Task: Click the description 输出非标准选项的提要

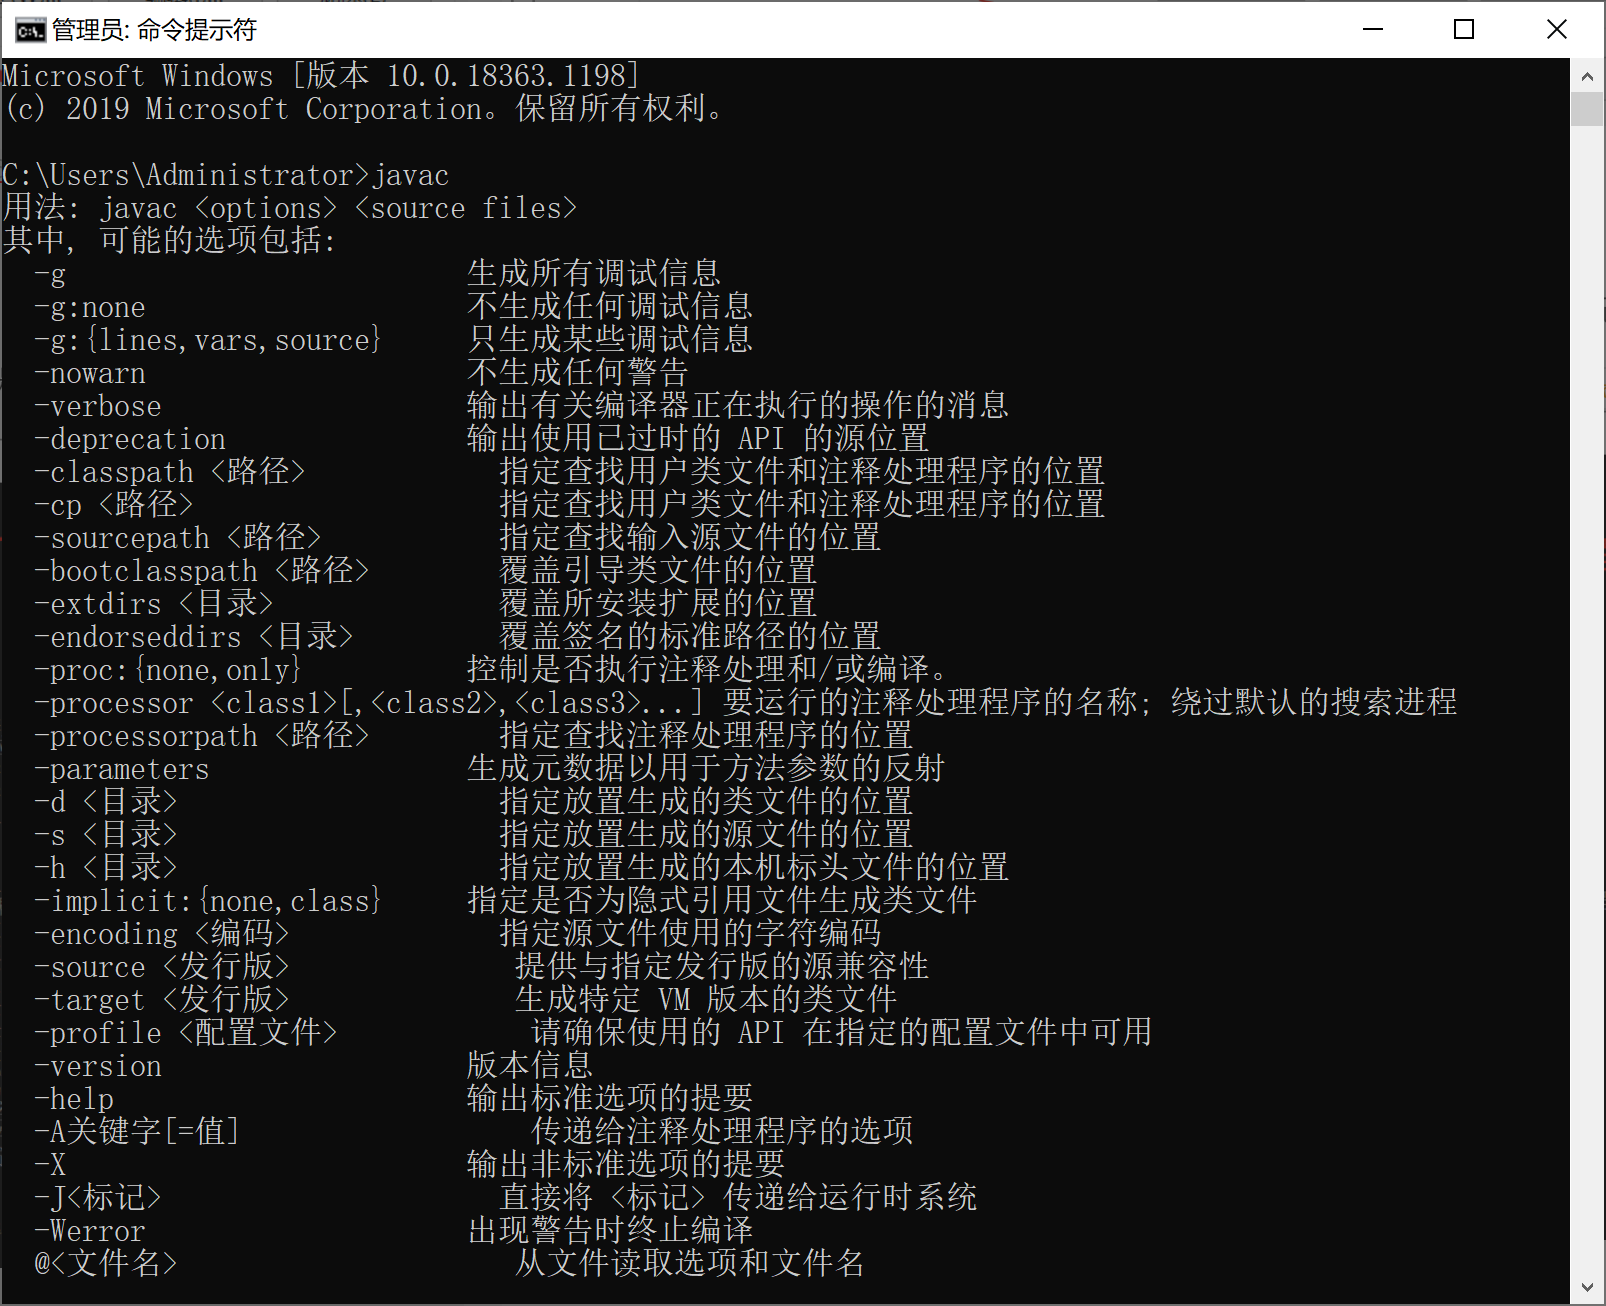Action: [x=626, y=1165]
